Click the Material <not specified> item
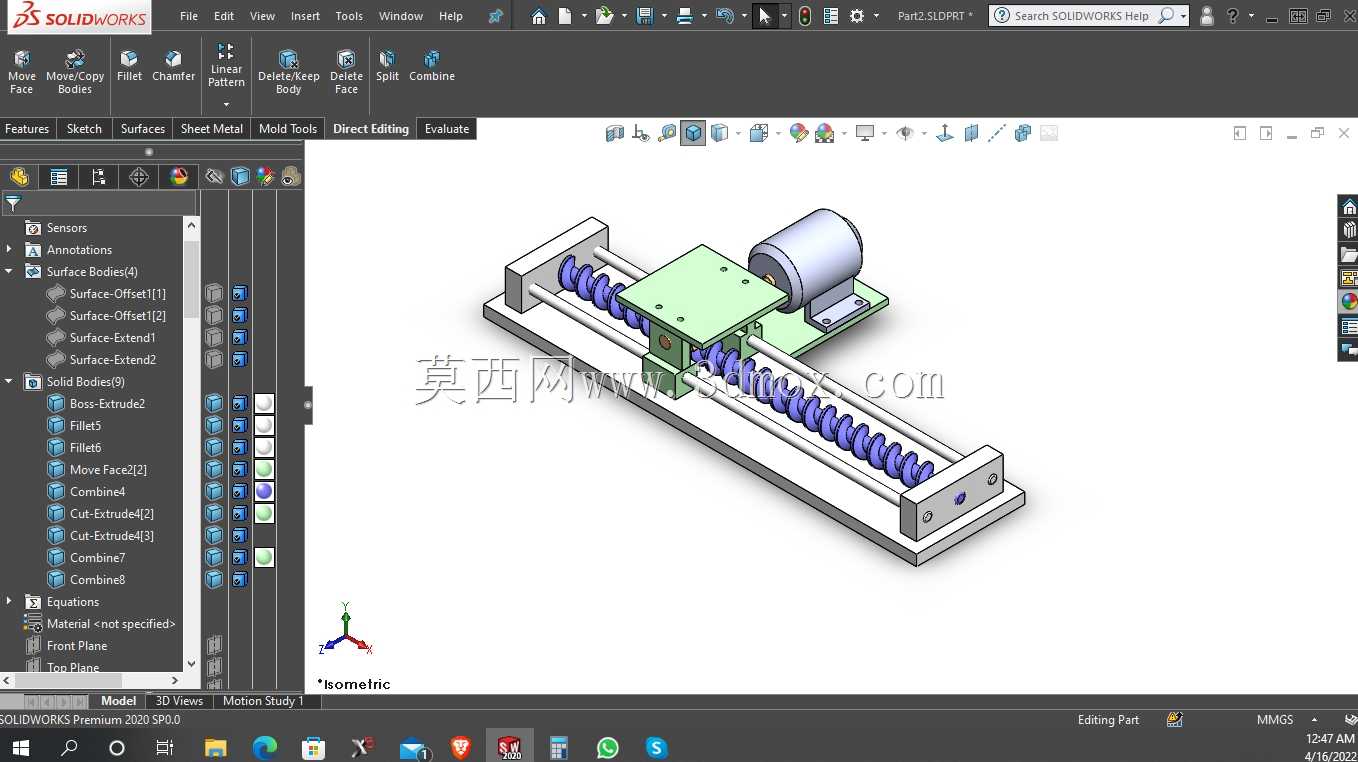Viewport: 1358px width, 762px height. click(111, 623)
